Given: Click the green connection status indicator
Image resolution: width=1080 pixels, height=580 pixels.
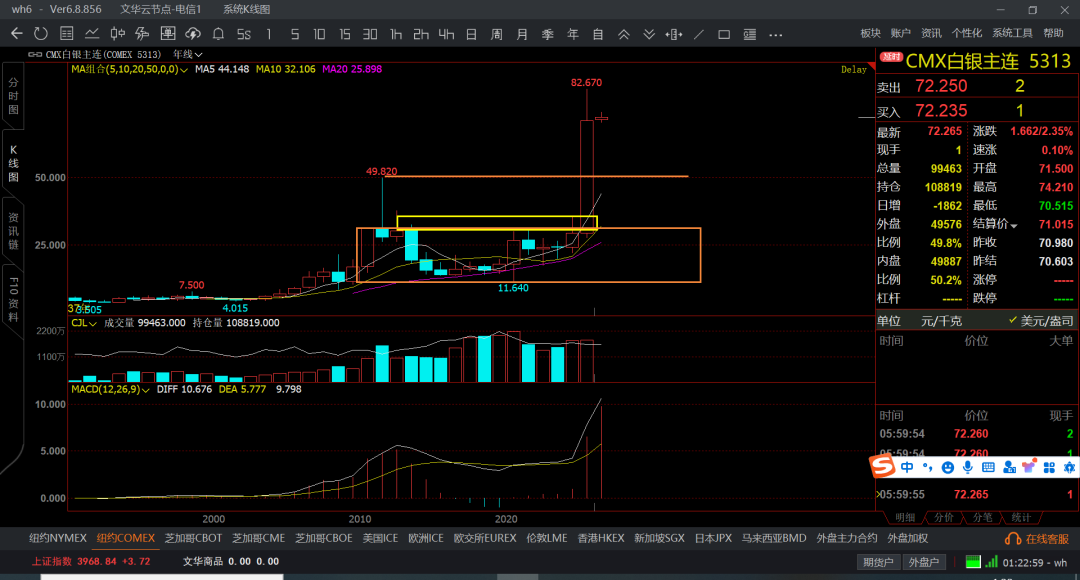Looking at the screenshot, I should pos(973,562).
